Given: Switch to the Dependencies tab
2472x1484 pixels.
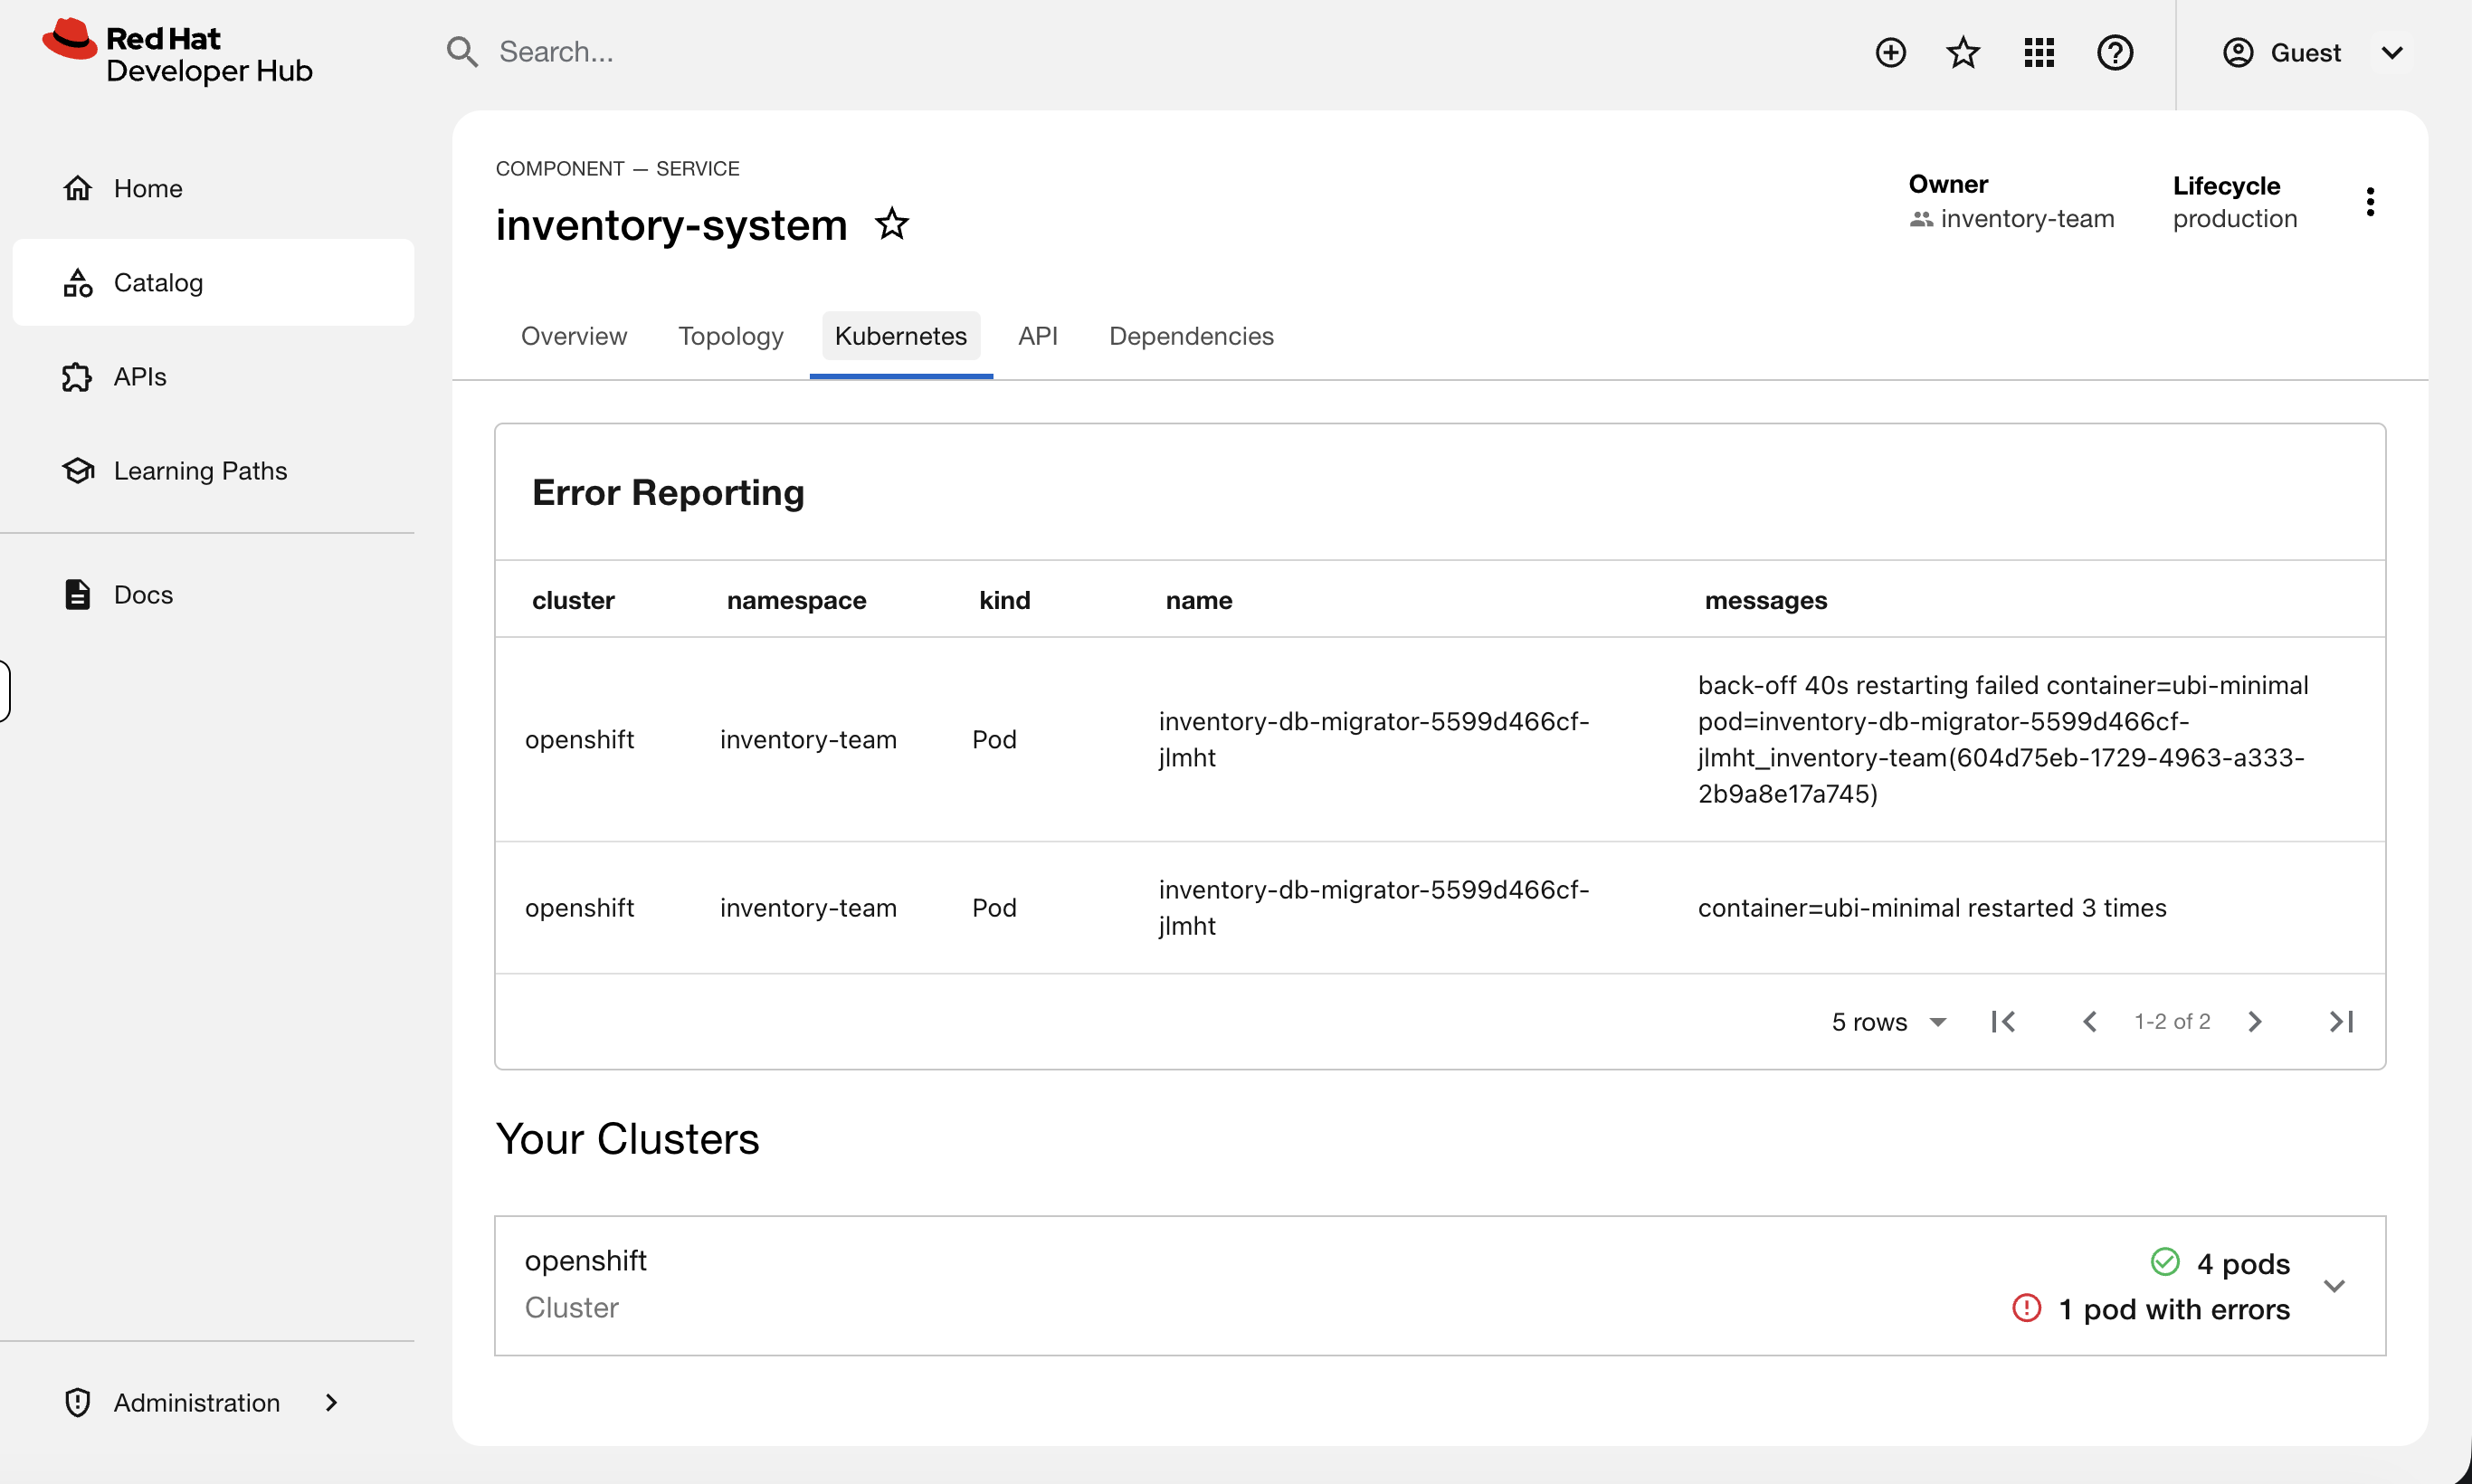Looking at the screenshot, I should 1191,336.
